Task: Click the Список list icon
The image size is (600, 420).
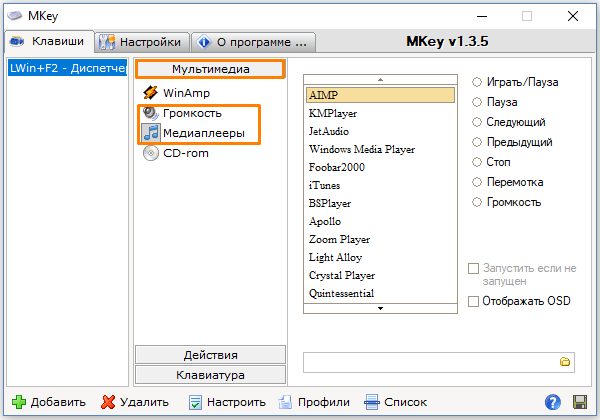Action: pyautogui.click(x=372, y=402)
